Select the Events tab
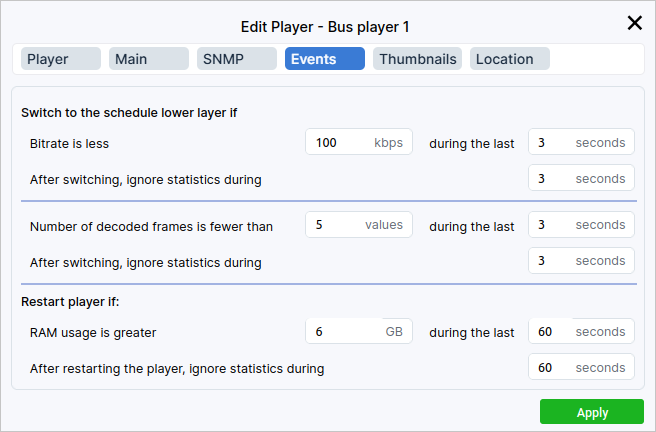656x432 pixels. (x=324, y=59)
